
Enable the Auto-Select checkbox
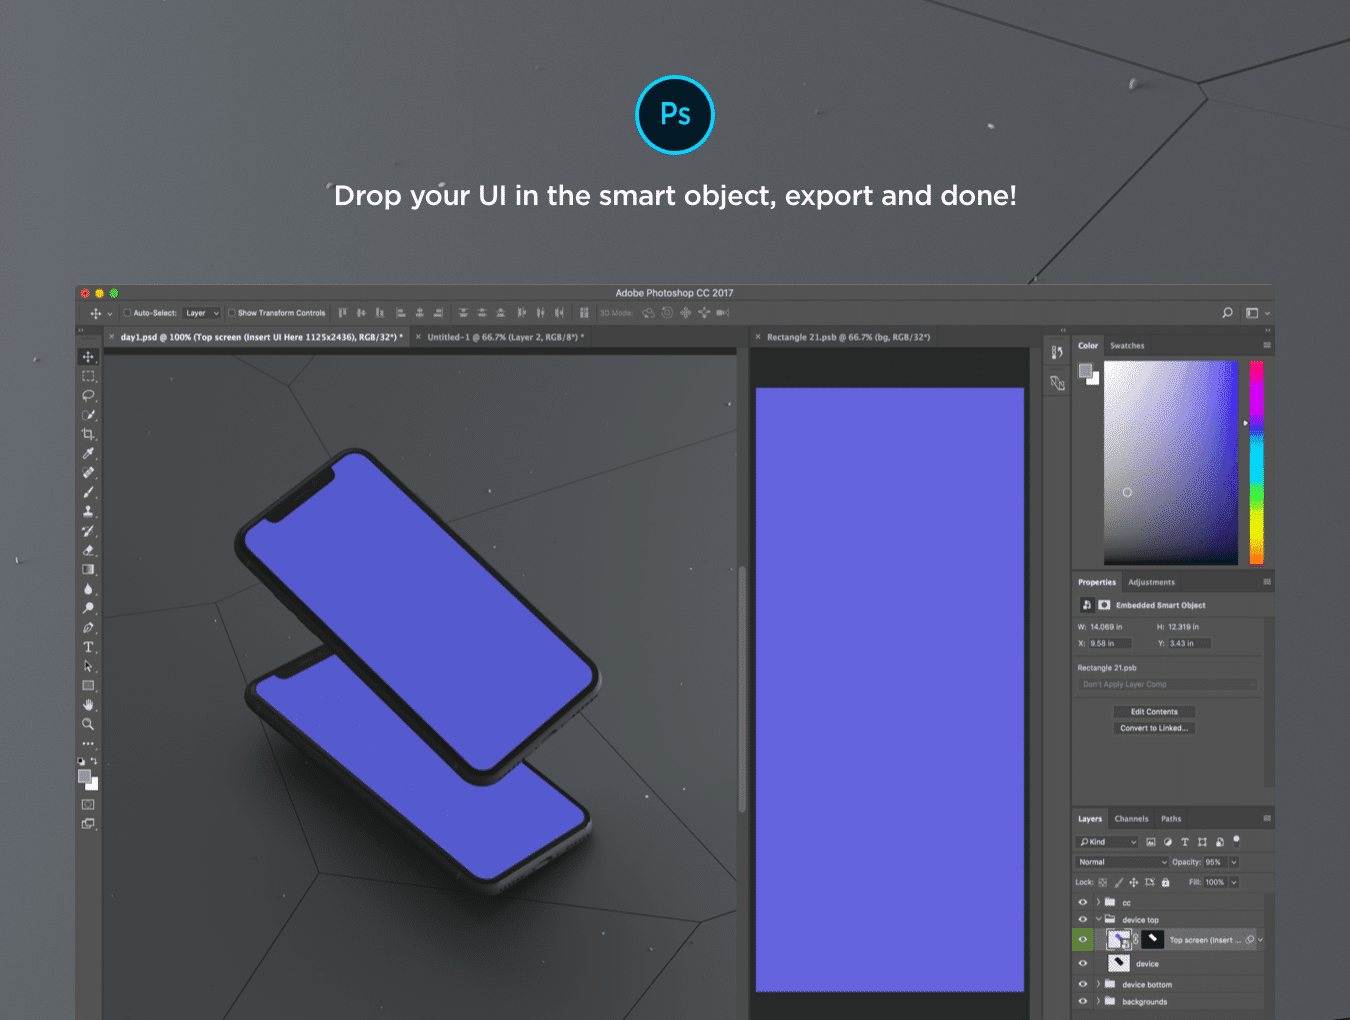coord(127,313)
